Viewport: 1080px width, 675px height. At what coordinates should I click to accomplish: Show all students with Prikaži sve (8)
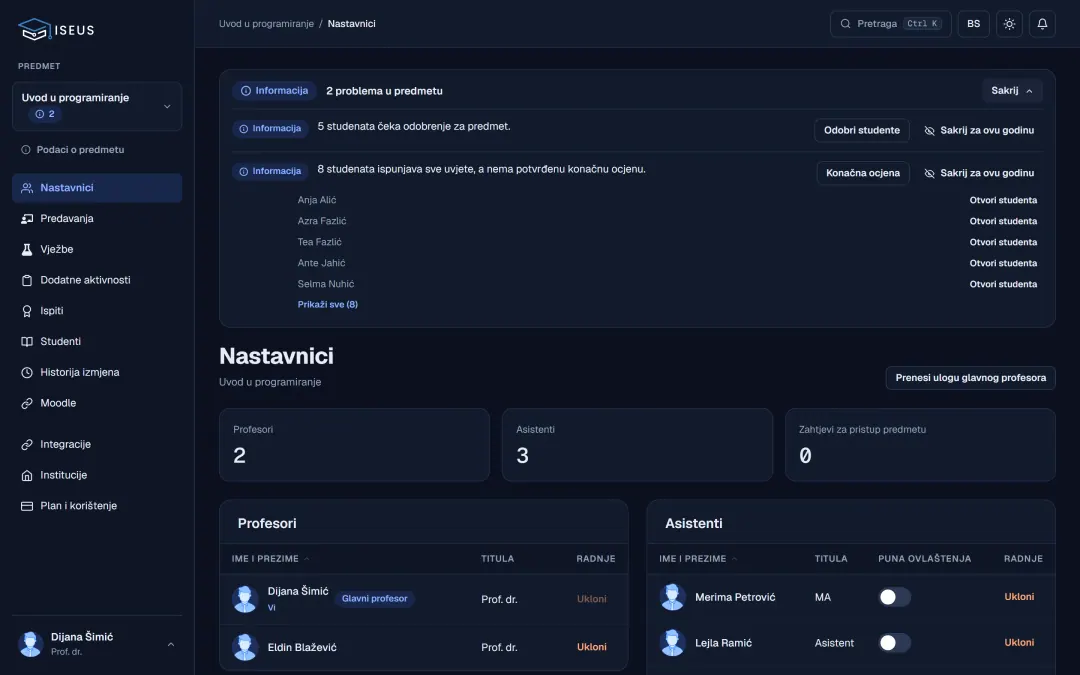328,304
